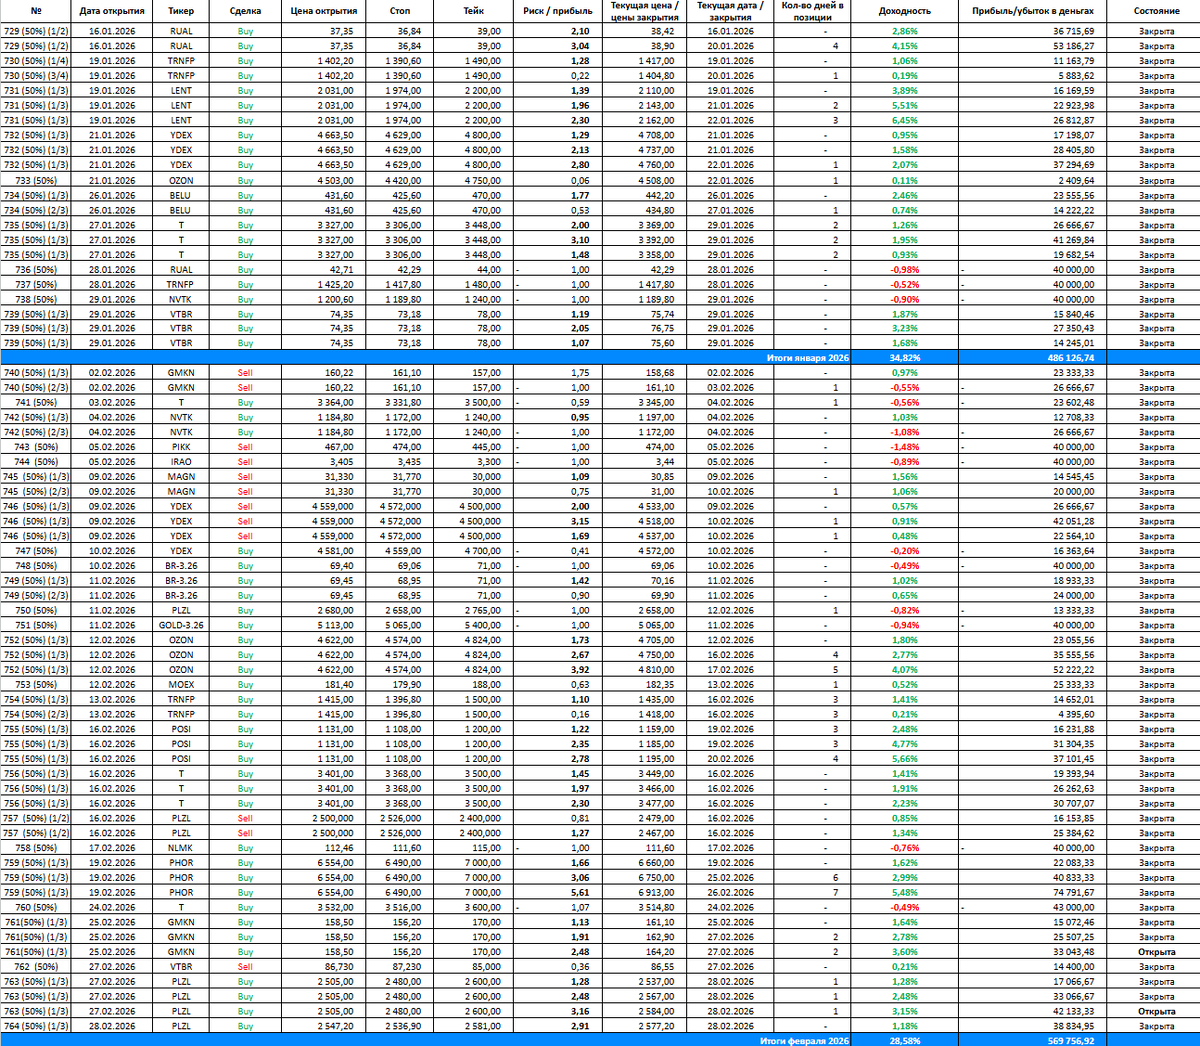Viewport: 1200px width, 1046px height.
Task: Click the profit value 36 715,69
Action: [x=1074, y=31]
